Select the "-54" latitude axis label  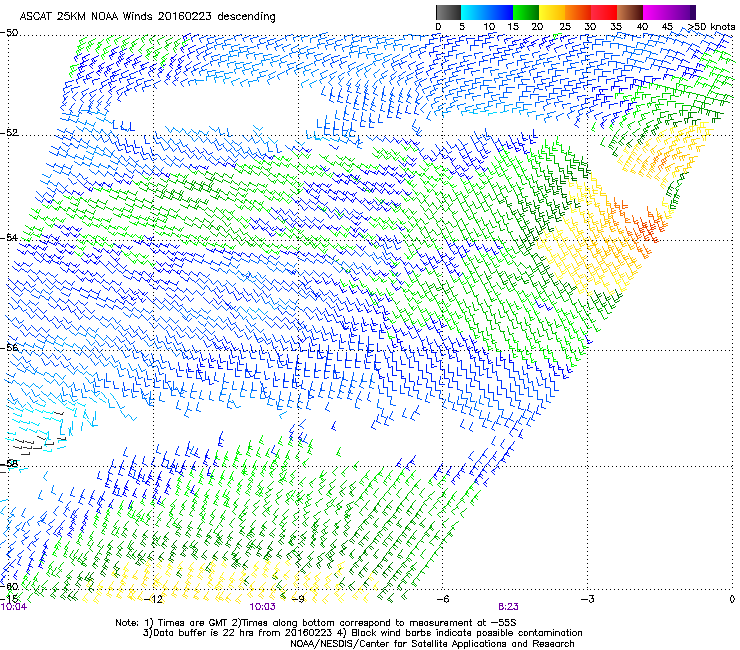[x=9, y=237]
